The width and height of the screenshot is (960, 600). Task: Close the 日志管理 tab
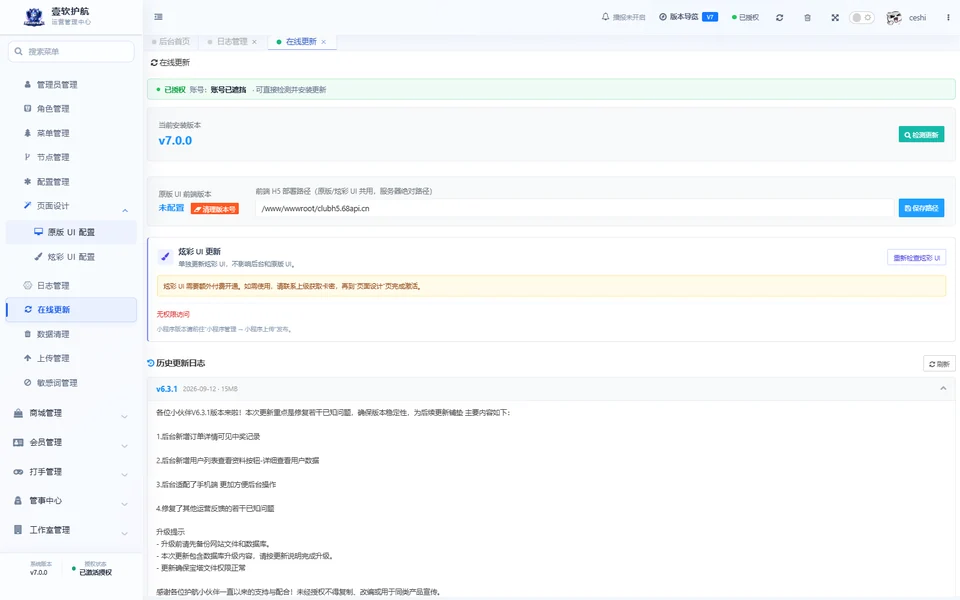point(254,42)
